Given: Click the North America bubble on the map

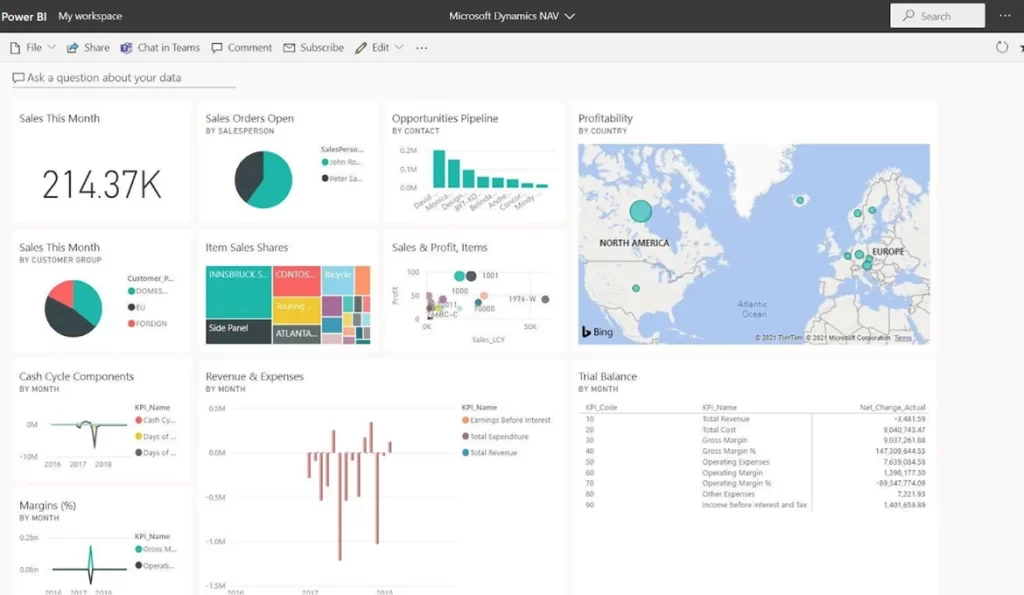Looking at the screenshot, I should (x=640, y=211).
